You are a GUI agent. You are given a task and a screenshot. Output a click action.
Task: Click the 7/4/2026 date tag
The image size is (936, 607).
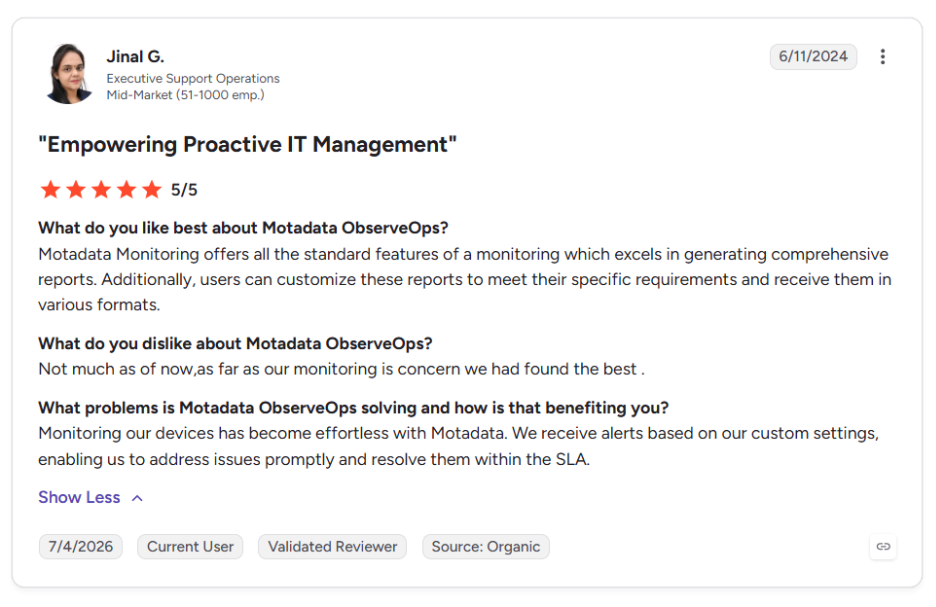[81, 547]
